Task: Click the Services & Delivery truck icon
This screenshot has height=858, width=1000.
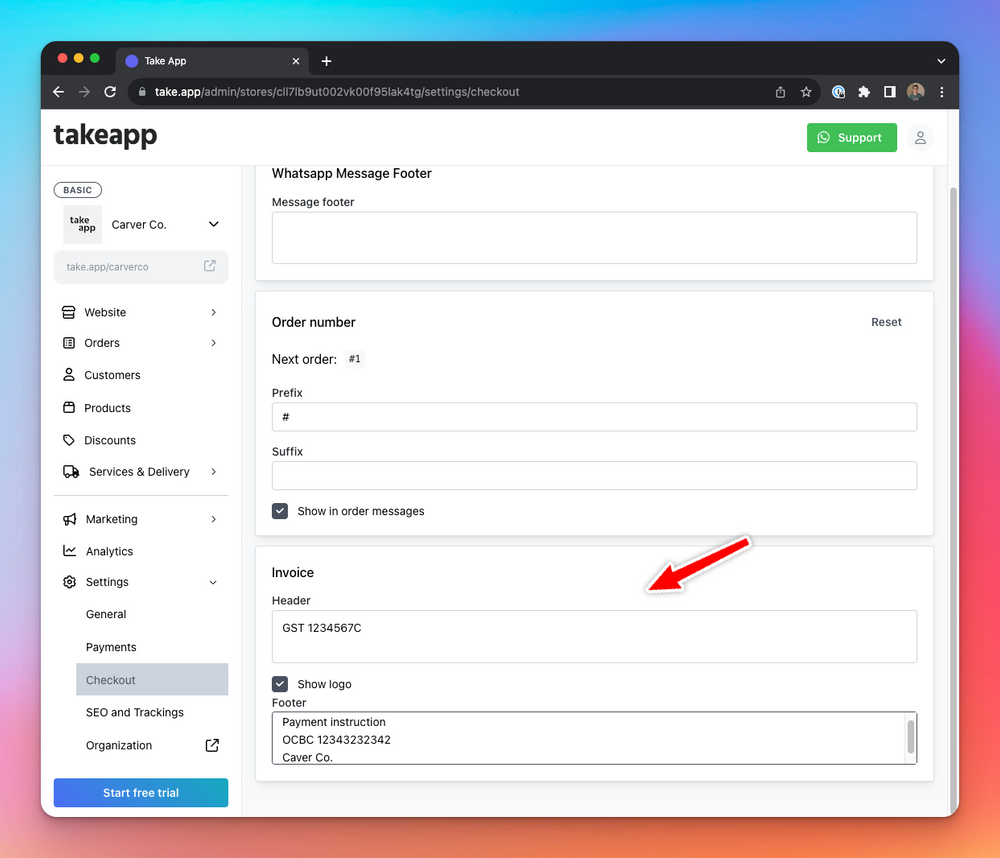Action: point(71,472)
